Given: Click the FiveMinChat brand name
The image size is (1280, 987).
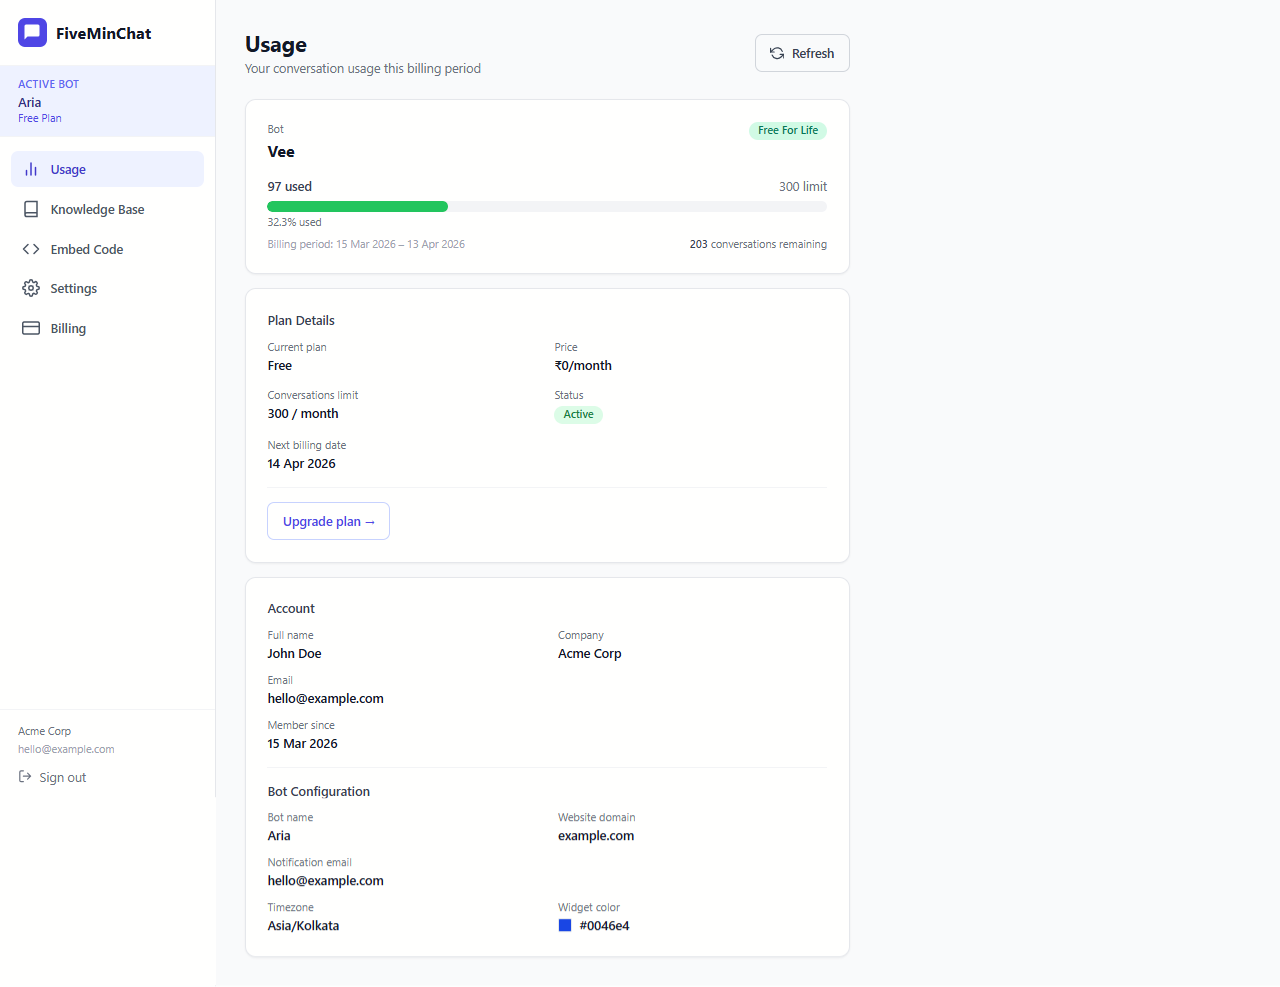Looking at the screenshot, I should point(104,33).
